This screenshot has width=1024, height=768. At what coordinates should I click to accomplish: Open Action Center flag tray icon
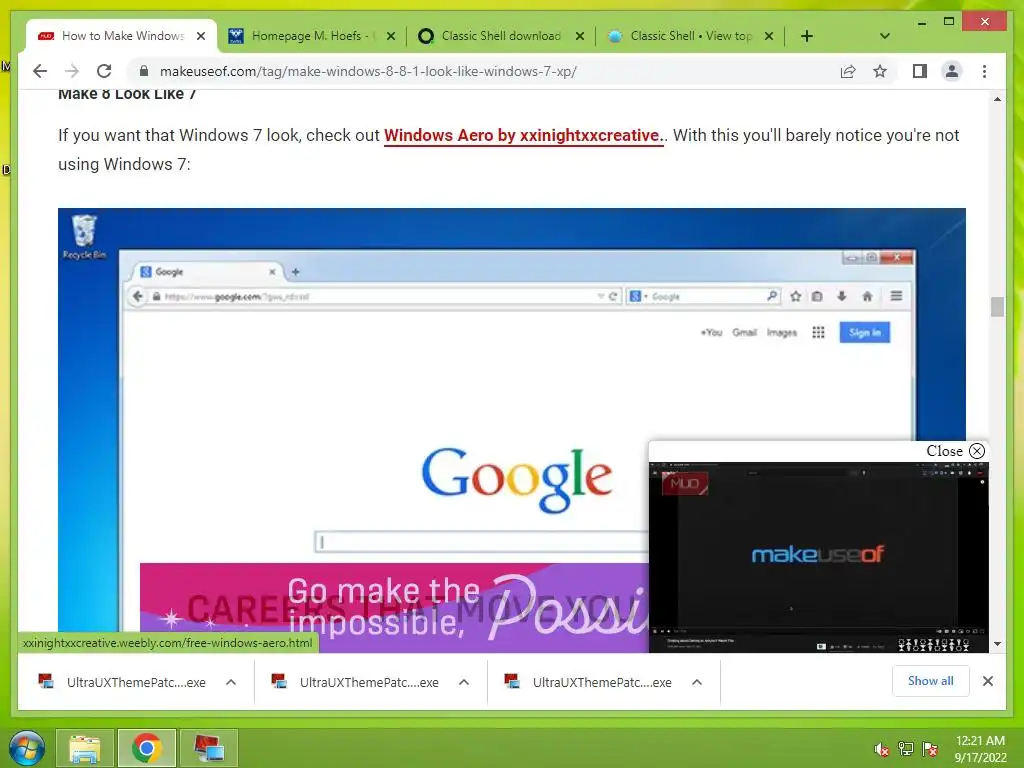pos(930,749)
